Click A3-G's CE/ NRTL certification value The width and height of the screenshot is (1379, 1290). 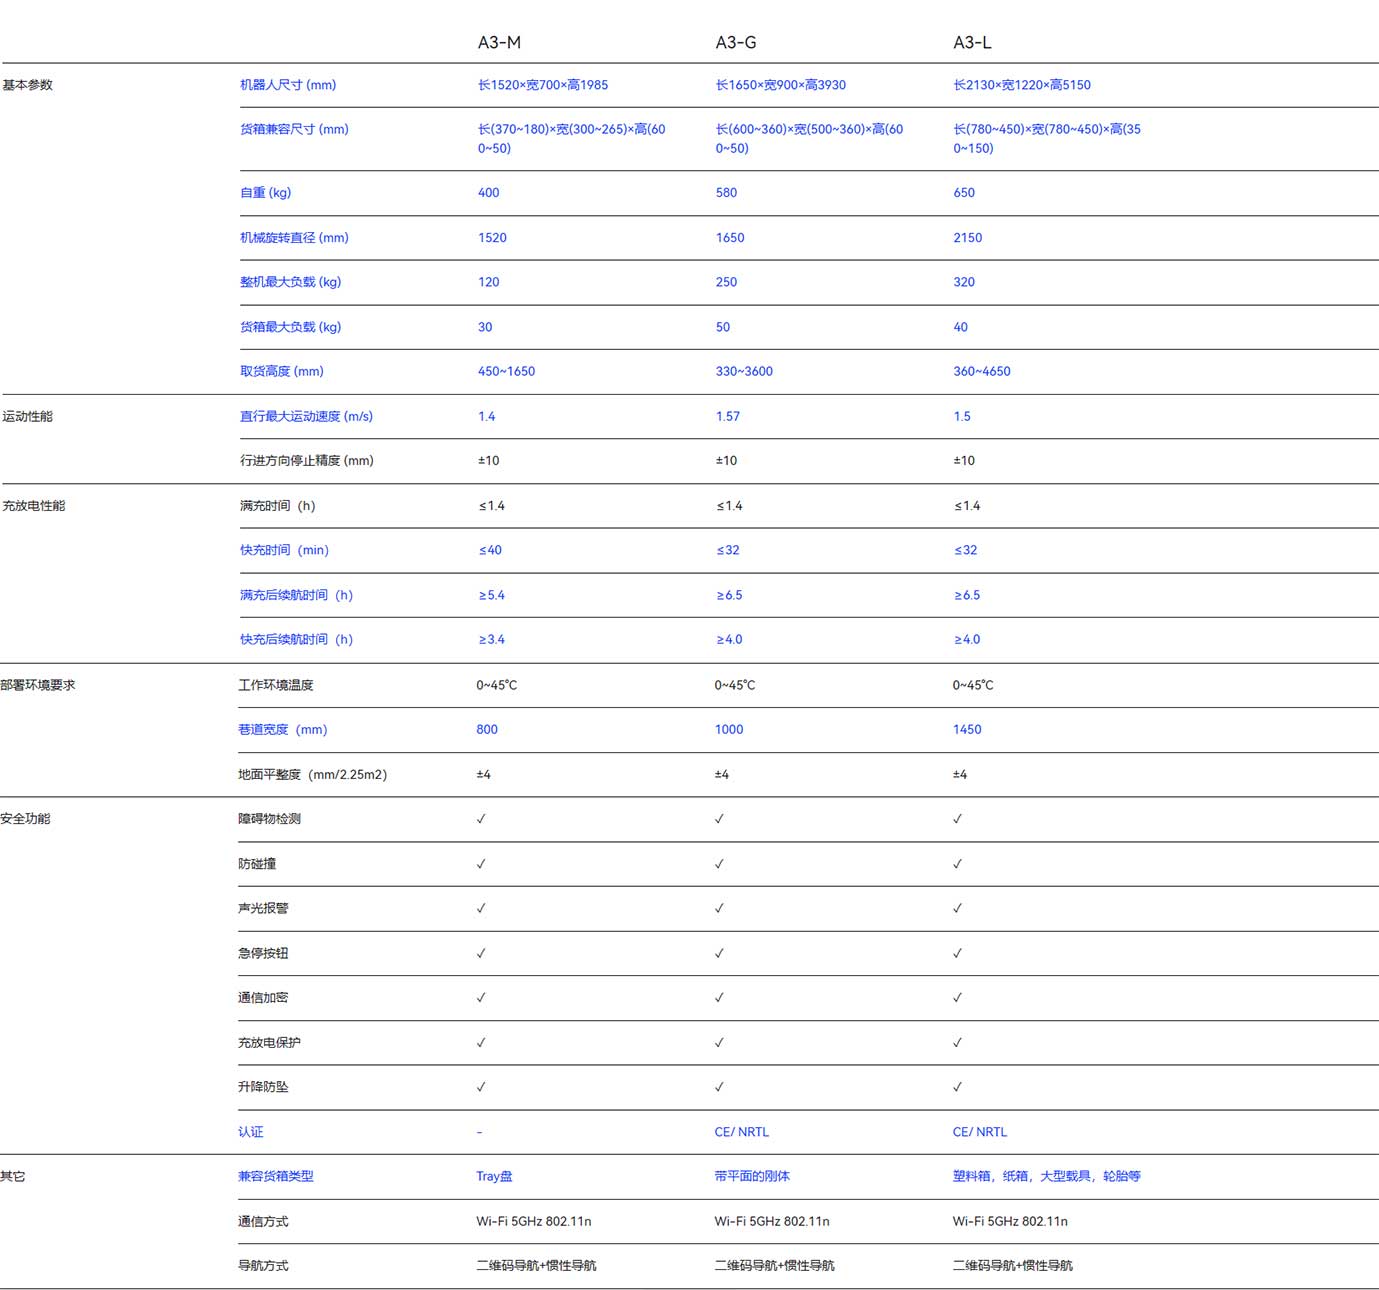coord(742,1132)
